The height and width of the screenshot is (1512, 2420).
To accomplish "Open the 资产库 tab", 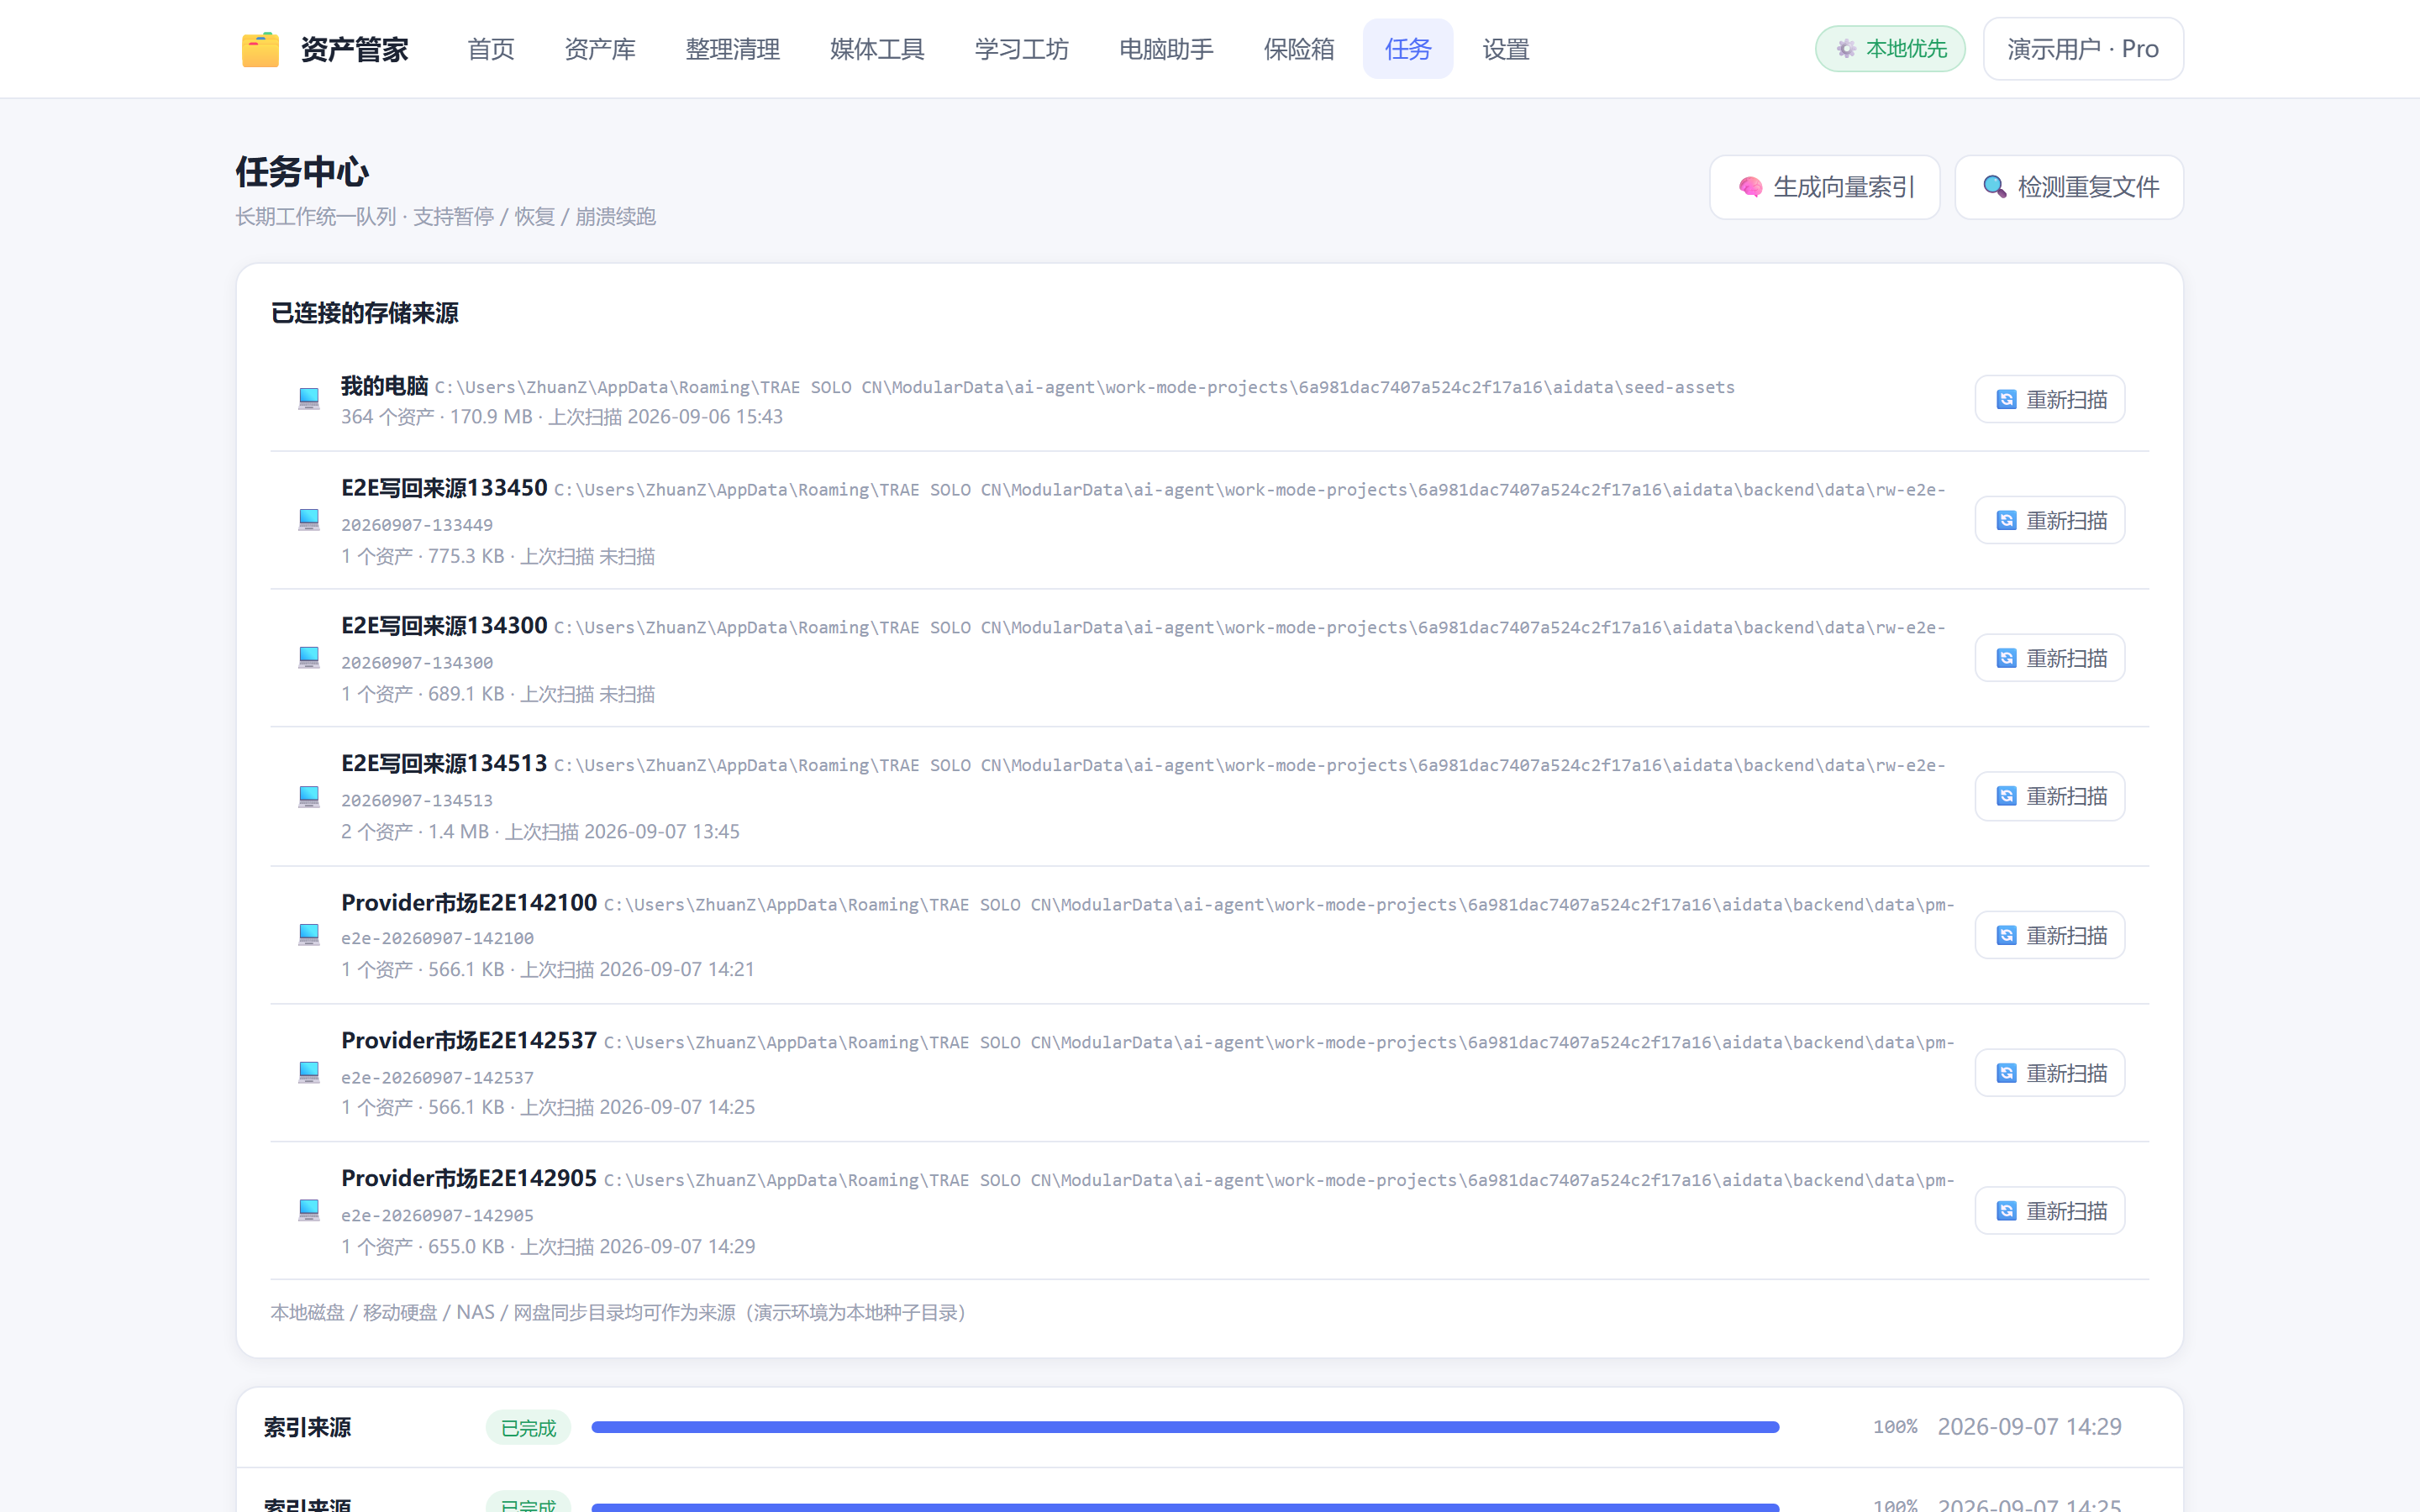I will pyautogui.click(x=600, y=49).
